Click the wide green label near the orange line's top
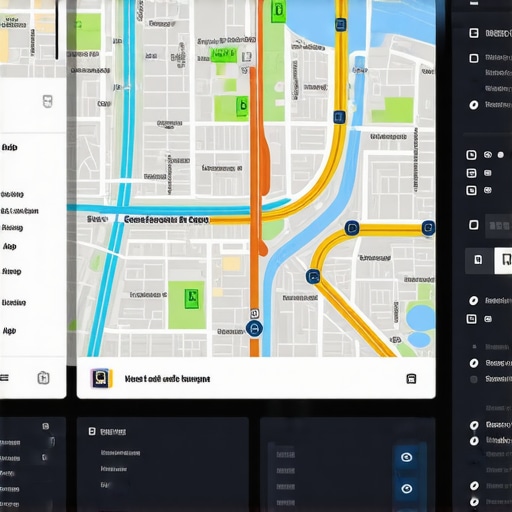The height and width of the screenshot is (512, 512). [224, 55]
